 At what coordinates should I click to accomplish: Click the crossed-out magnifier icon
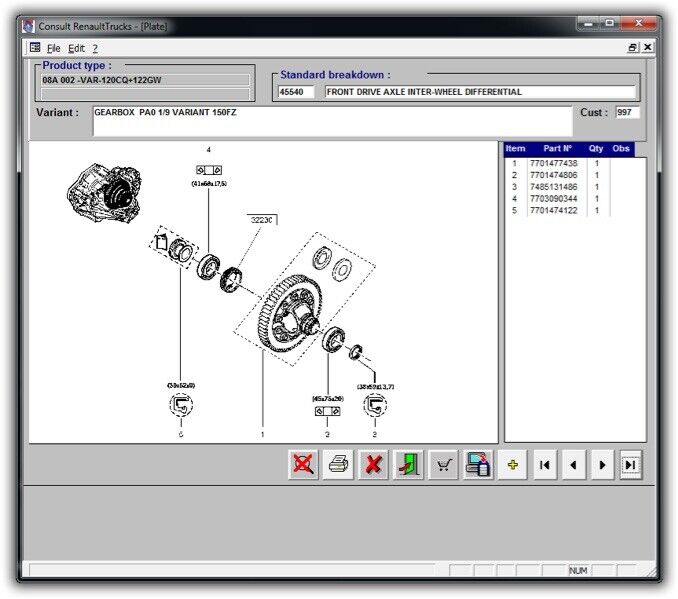[x=304, y=465]
